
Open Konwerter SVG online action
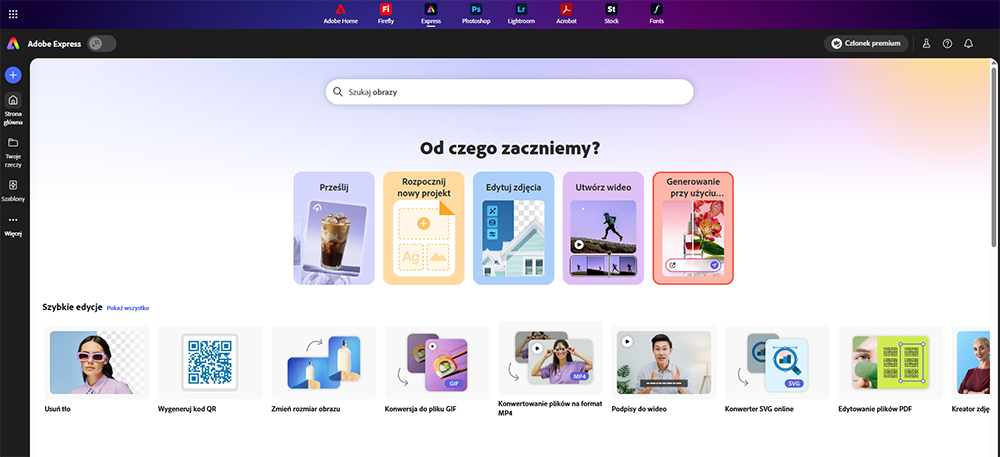click(777, 362)
